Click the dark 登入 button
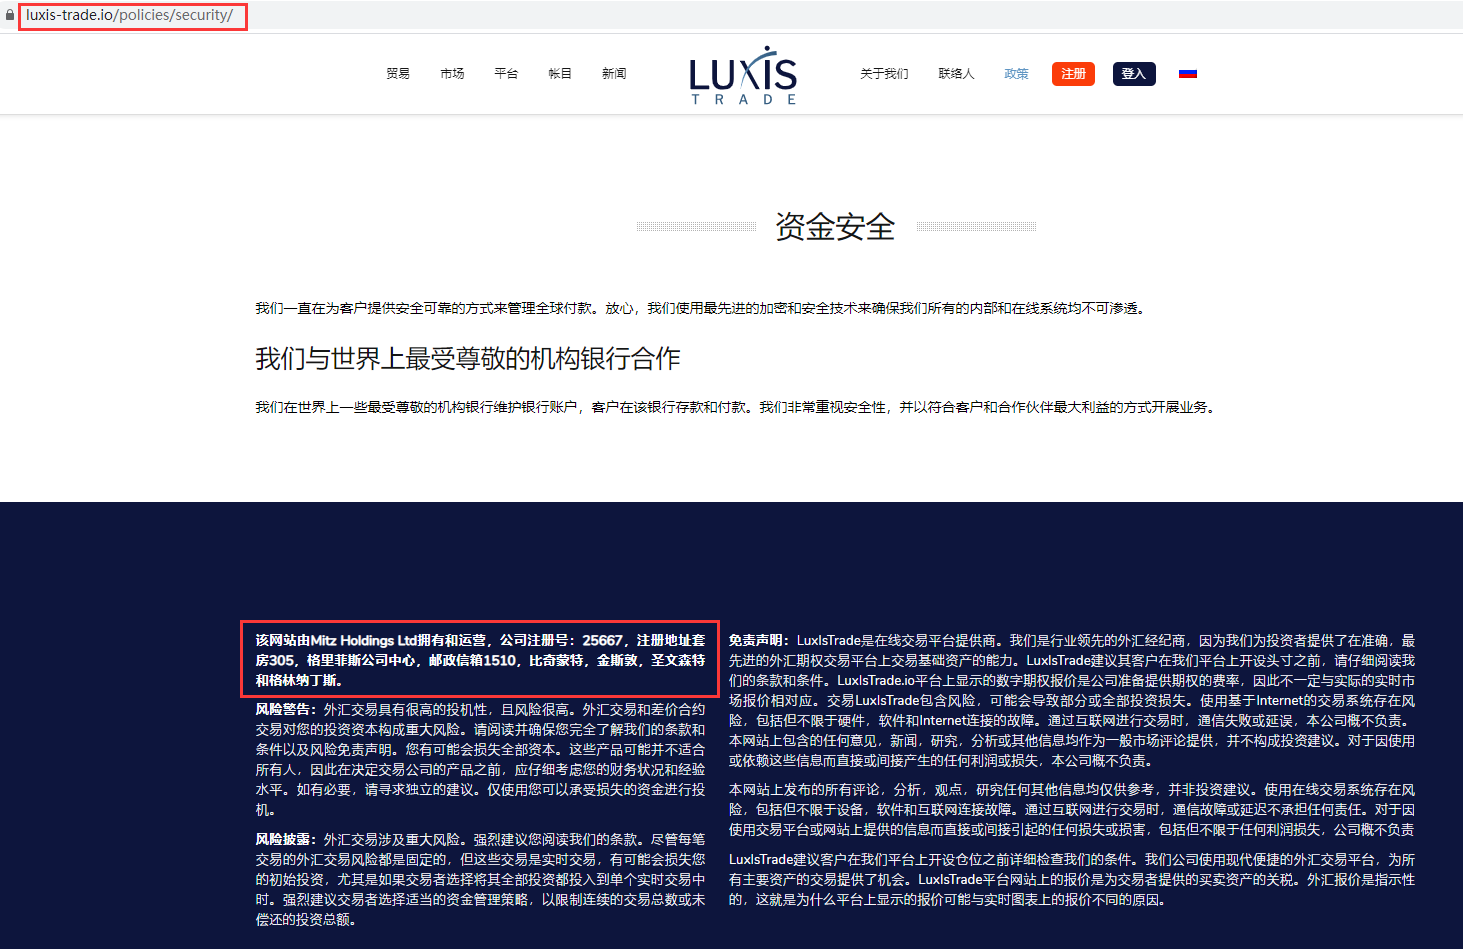This screenshot has height=949, width=1463. pos(1134,74)
